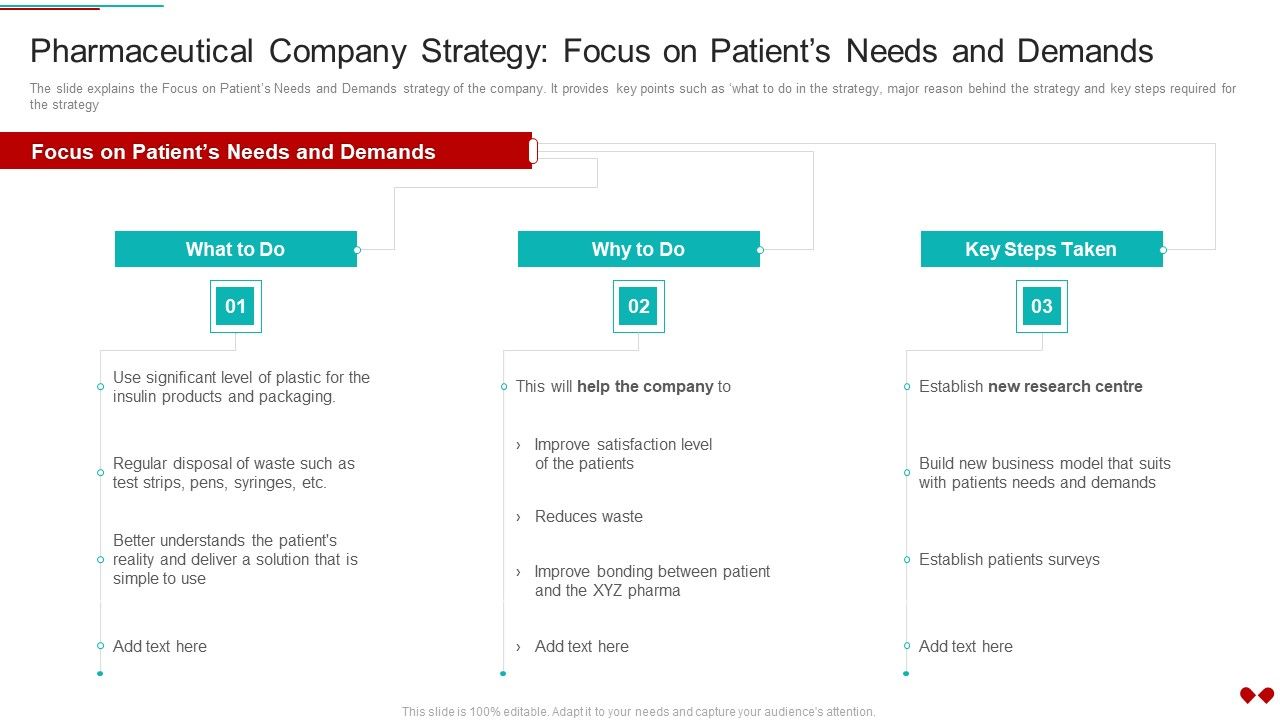Select the Establish new research centre text
Screen dimensions: 1280x720
pos(1031,386)
